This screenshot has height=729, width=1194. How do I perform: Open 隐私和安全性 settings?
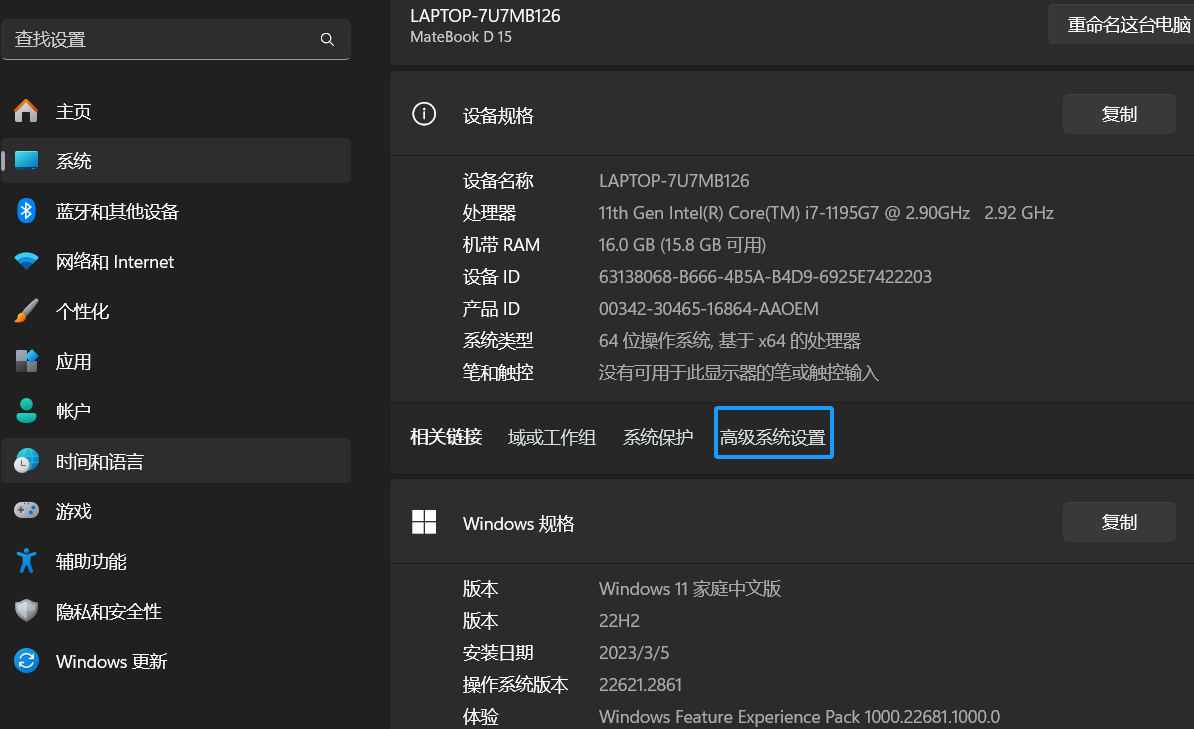176,611
